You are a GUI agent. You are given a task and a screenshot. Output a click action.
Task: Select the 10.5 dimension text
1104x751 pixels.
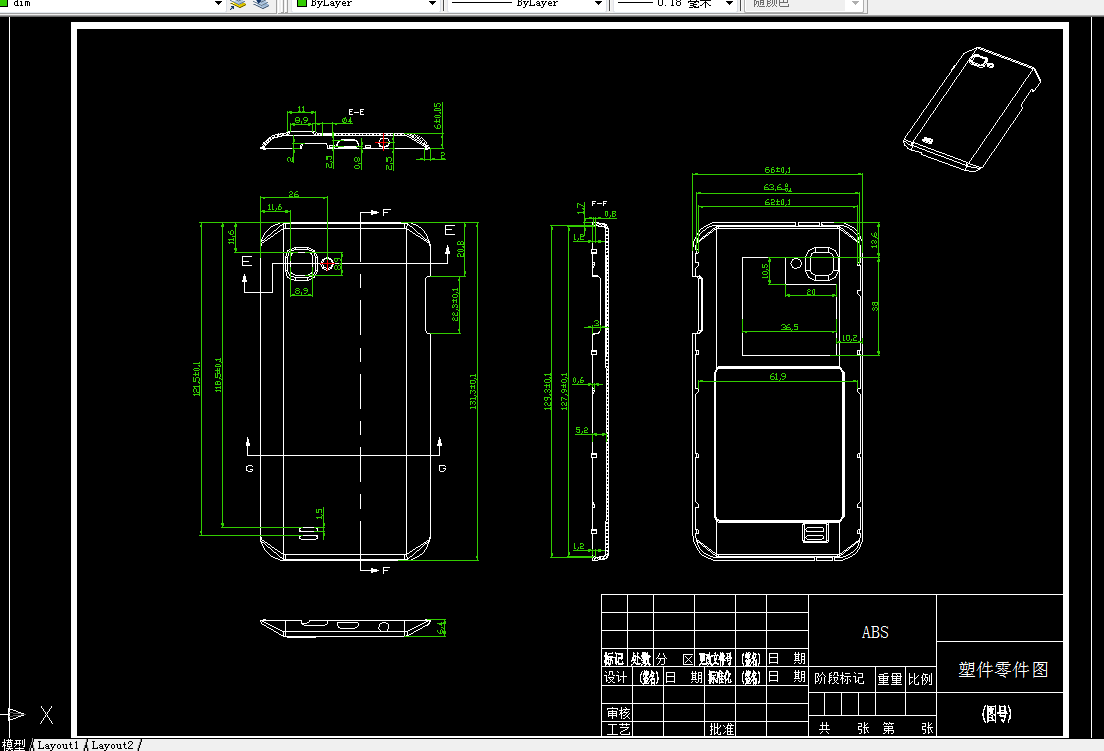tap(765, 271)
